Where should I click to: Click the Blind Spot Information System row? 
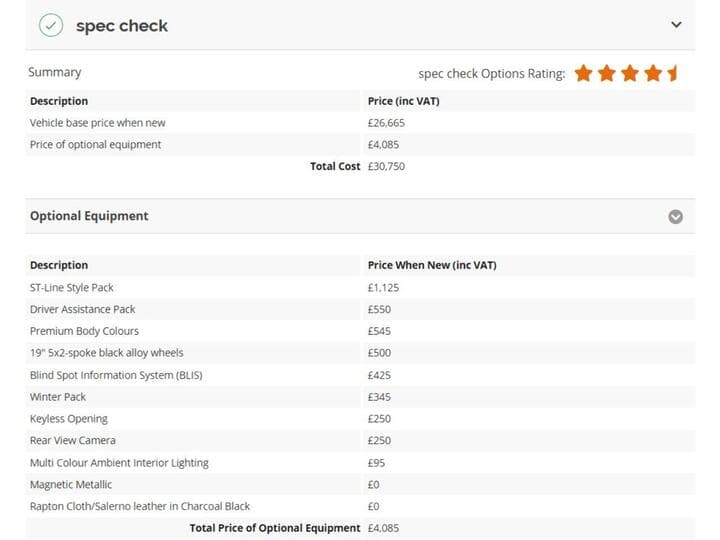[x=360, y=375]
